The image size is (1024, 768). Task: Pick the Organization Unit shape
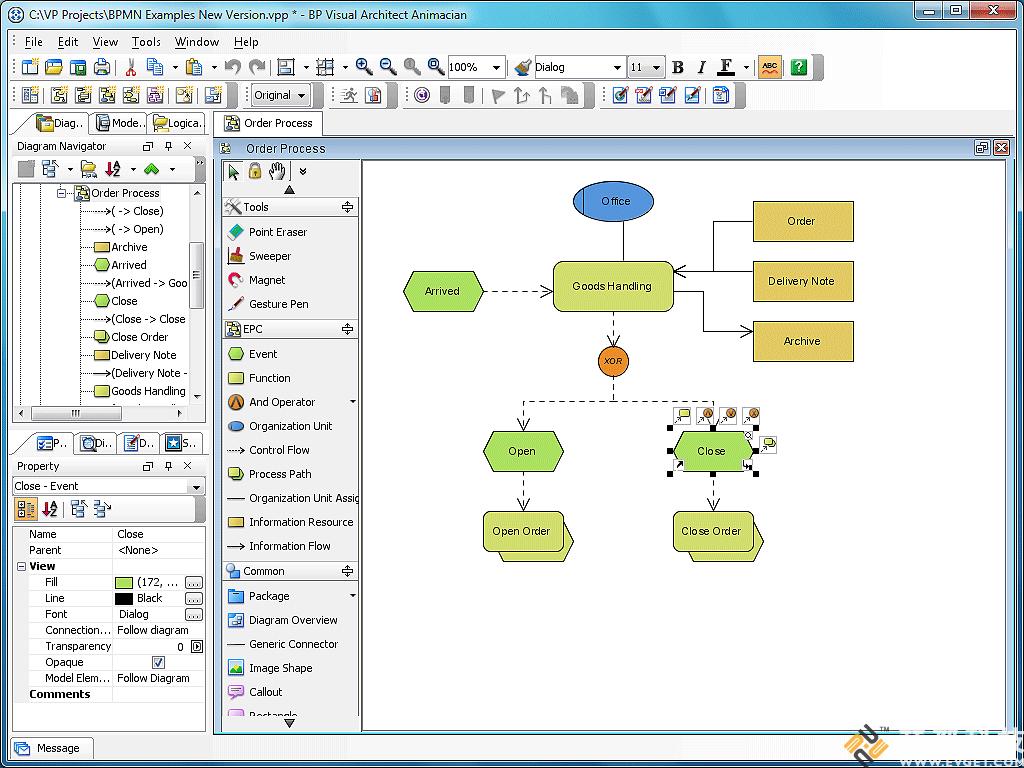(x=280, y=426)
